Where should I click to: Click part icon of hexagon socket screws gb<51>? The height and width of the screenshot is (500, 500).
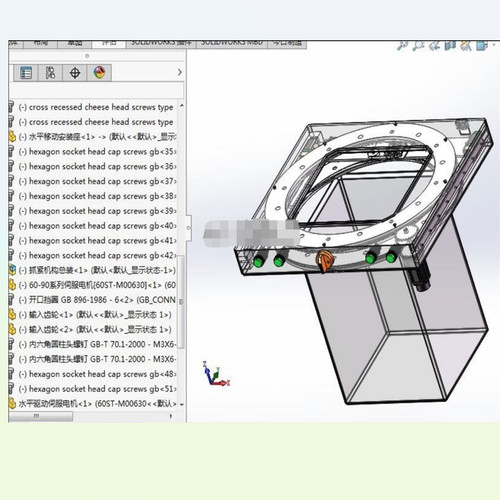click(12, 389)
